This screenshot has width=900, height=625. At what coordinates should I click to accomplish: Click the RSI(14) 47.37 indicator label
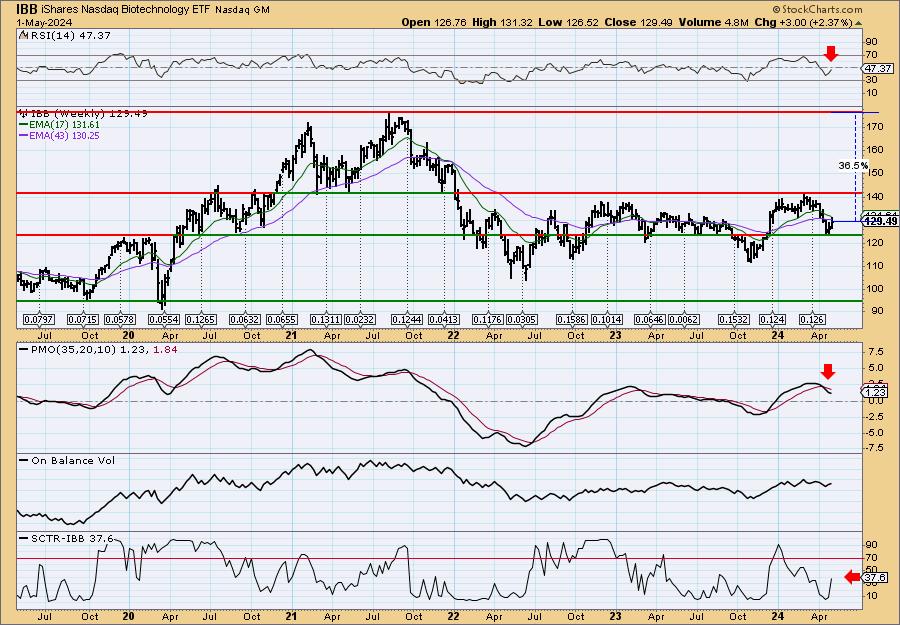coord(65,36)
